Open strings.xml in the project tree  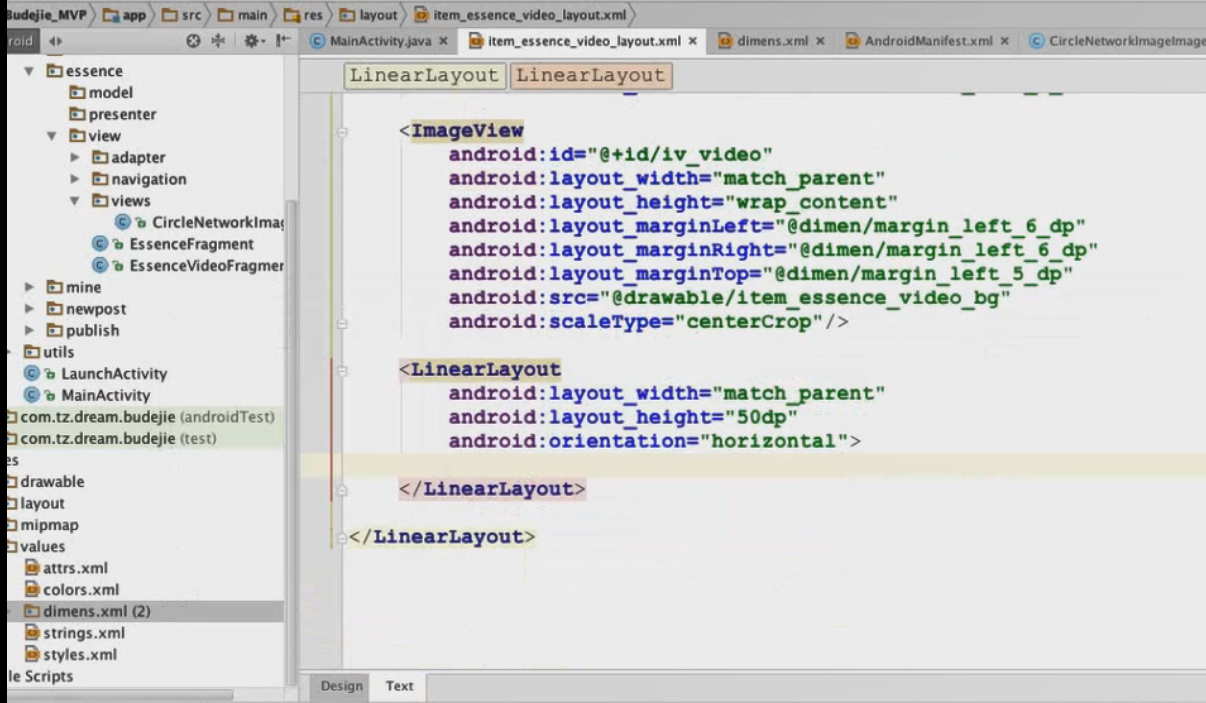click(x=75, y=633)
